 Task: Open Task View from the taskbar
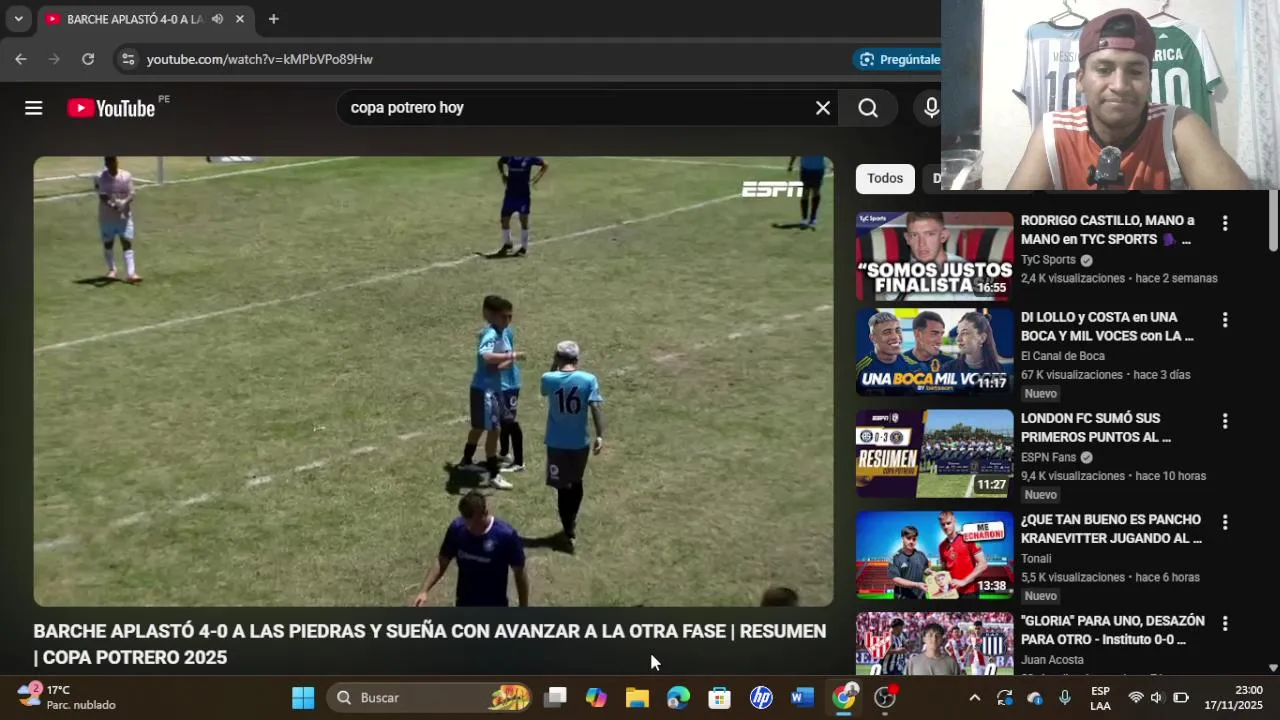[555, 697]
